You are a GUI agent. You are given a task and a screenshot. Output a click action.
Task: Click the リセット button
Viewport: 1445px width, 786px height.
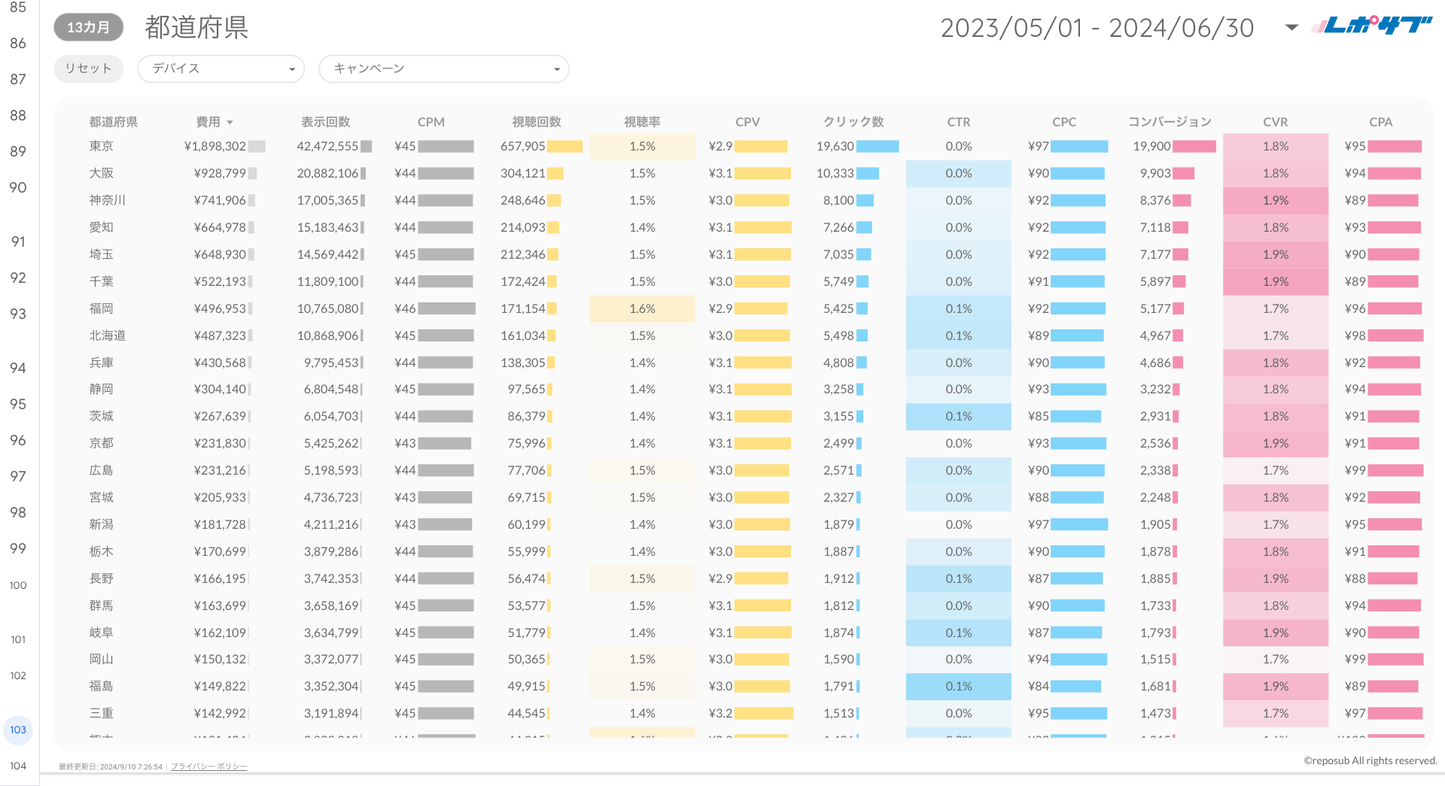point(88,68)
